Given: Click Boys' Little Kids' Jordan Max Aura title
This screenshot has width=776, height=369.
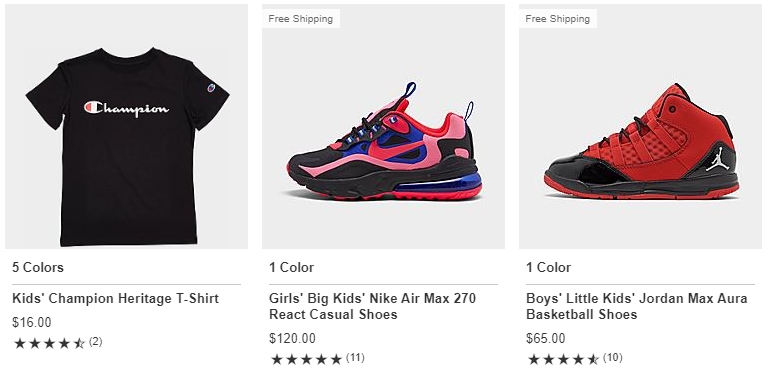Looking at the screenshot, I should pos(637,306).
